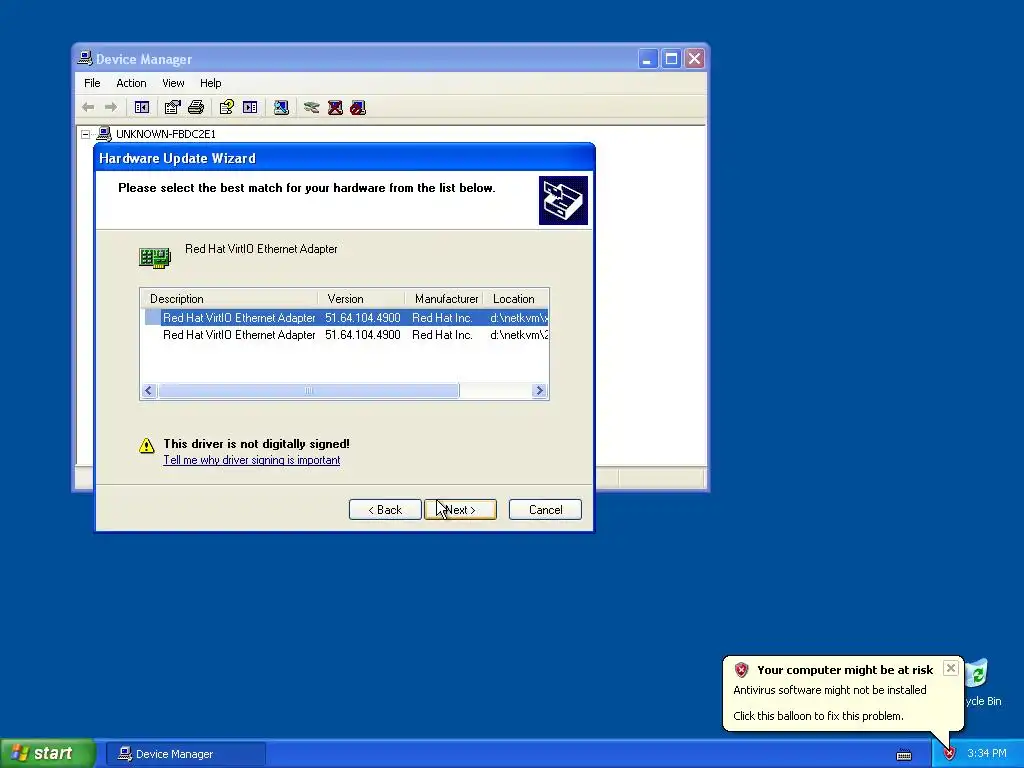
Task: Click the 'Your computer might be at risk' balloon
Action: coord(843,693)
